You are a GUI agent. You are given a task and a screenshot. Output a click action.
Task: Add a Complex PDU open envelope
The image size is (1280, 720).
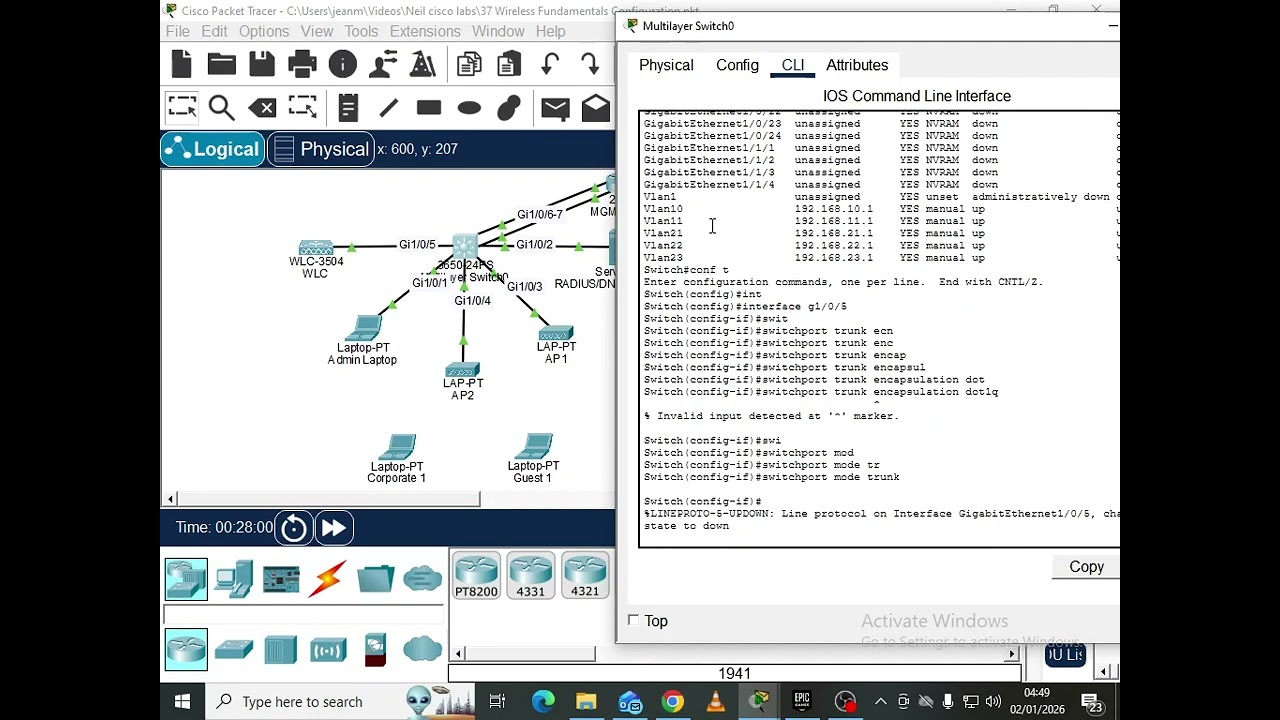pos(595,107)
